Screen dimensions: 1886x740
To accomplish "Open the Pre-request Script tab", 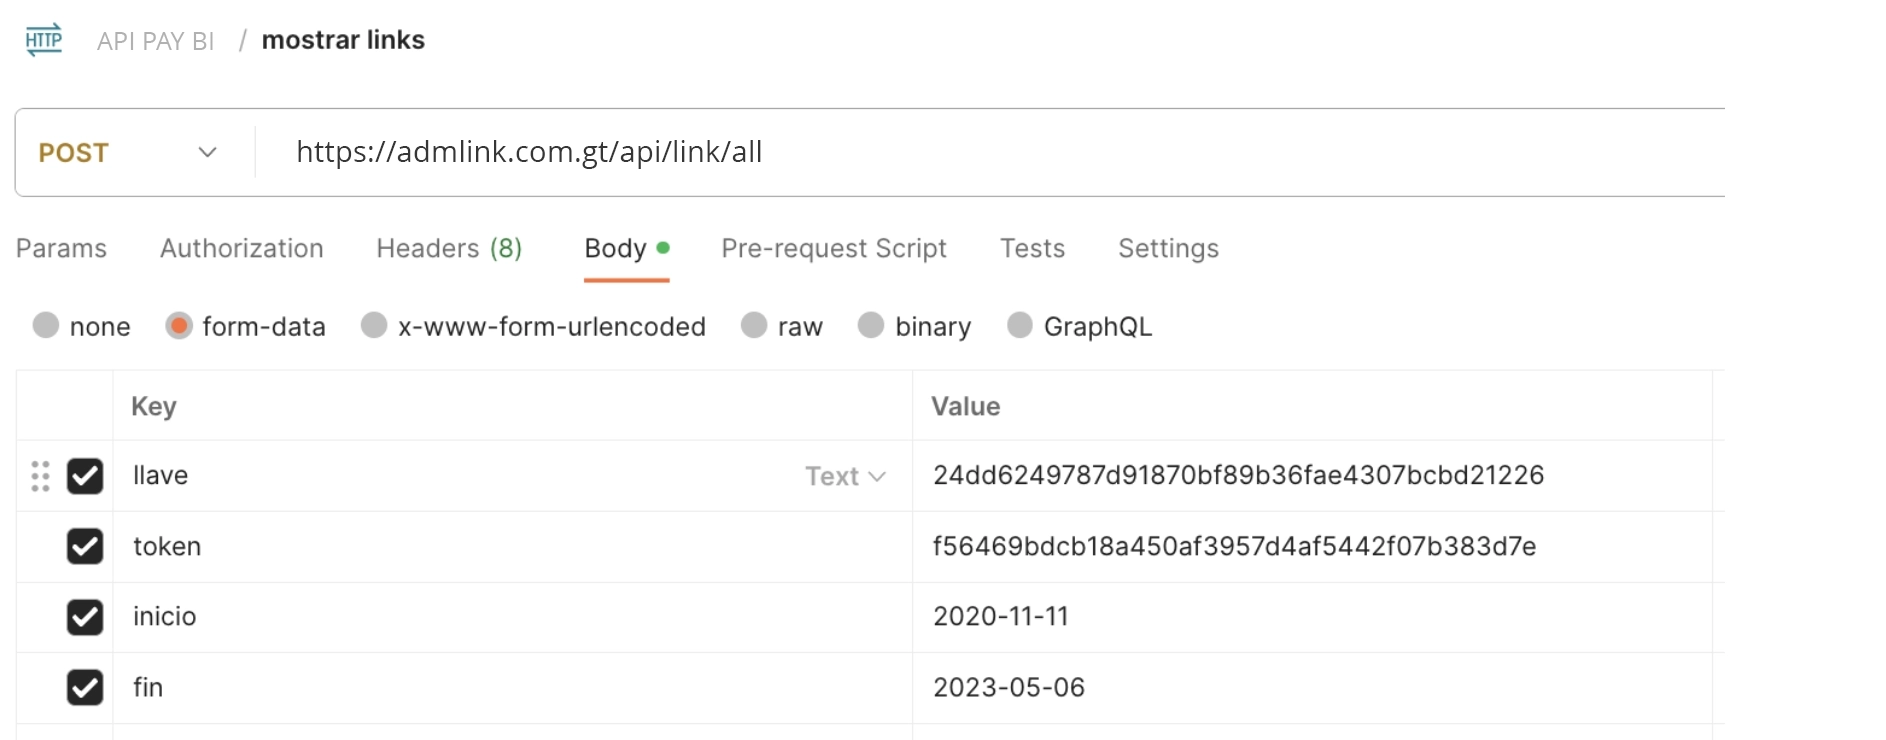I will click(x=834, y=248).
